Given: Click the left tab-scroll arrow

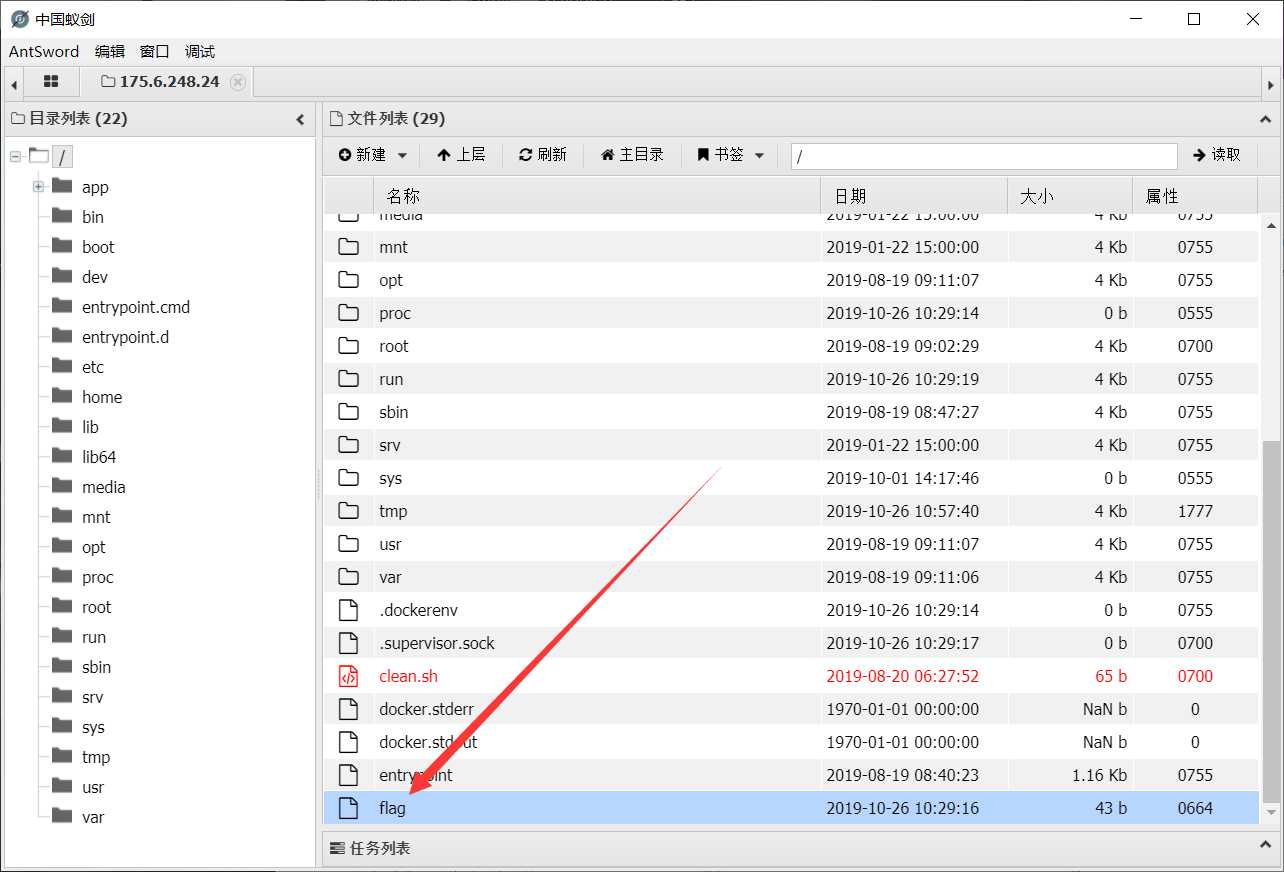Looking at the screenshot, I should (14, 84).
